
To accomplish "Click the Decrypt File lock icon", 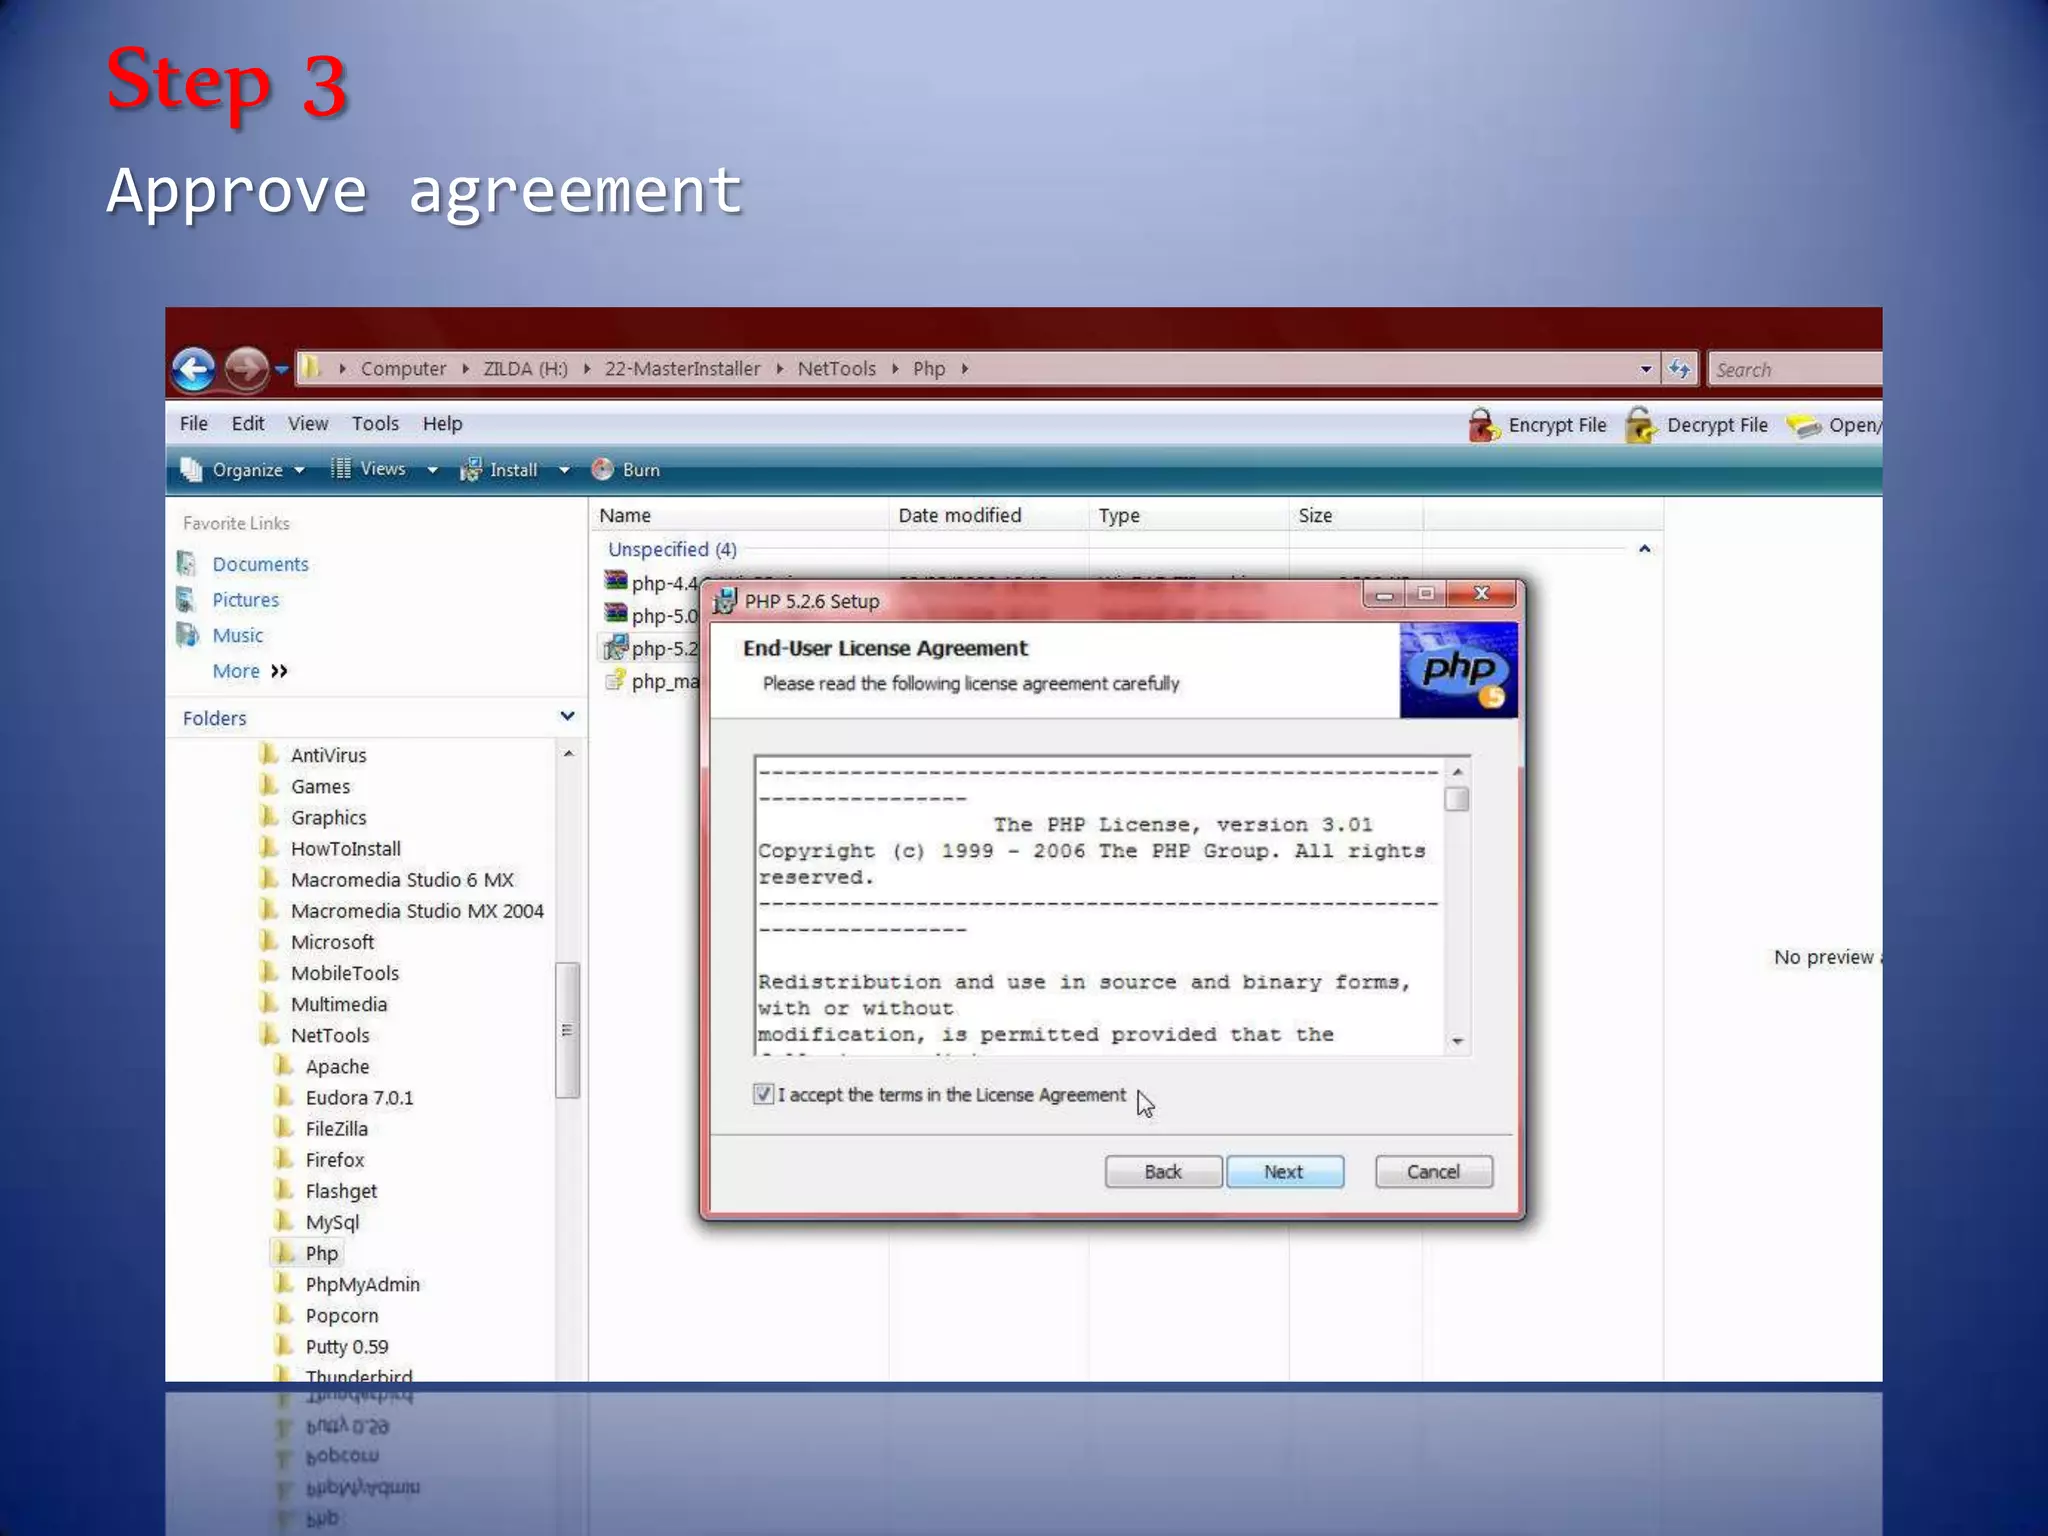I will [x=1640, y=425].
